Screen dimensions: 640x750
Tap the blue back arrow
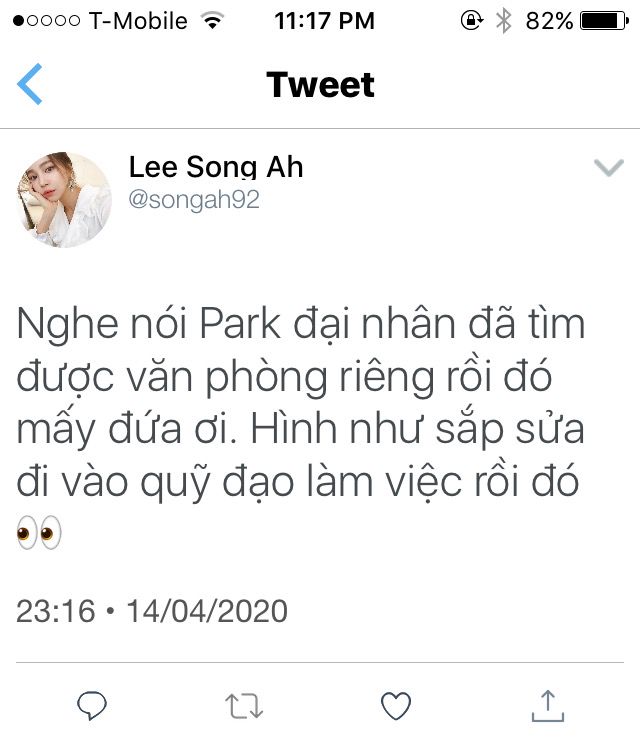[x=30, y=84]
